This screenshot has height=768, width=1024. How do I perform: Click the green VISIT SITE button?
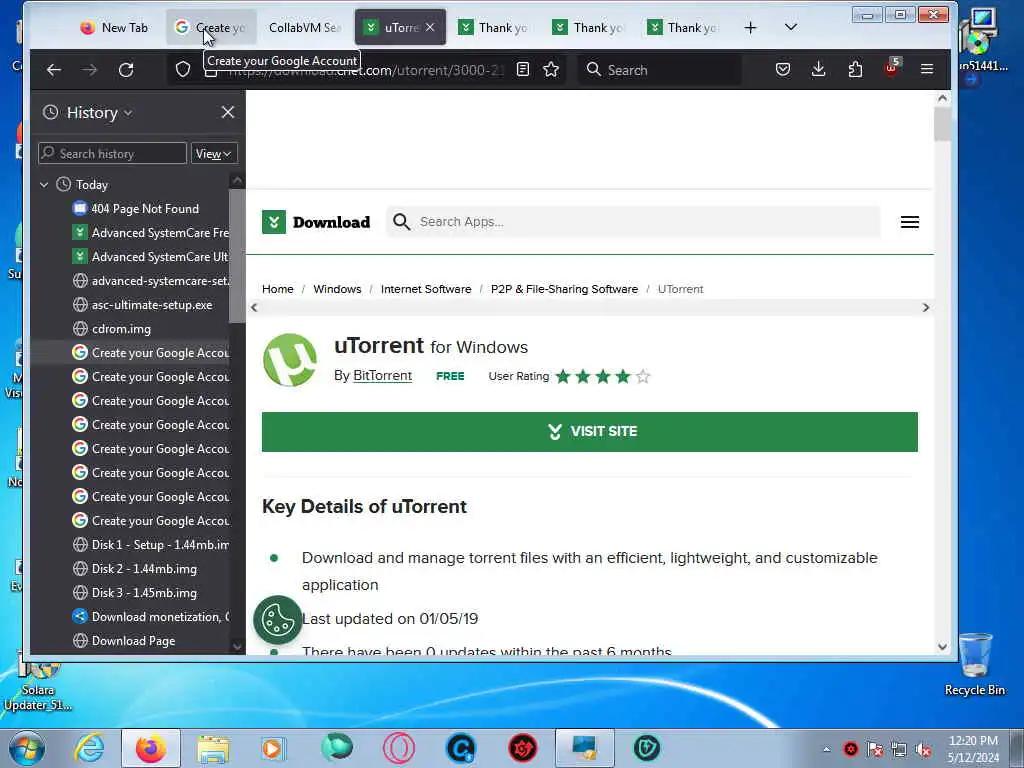(590, 432)
